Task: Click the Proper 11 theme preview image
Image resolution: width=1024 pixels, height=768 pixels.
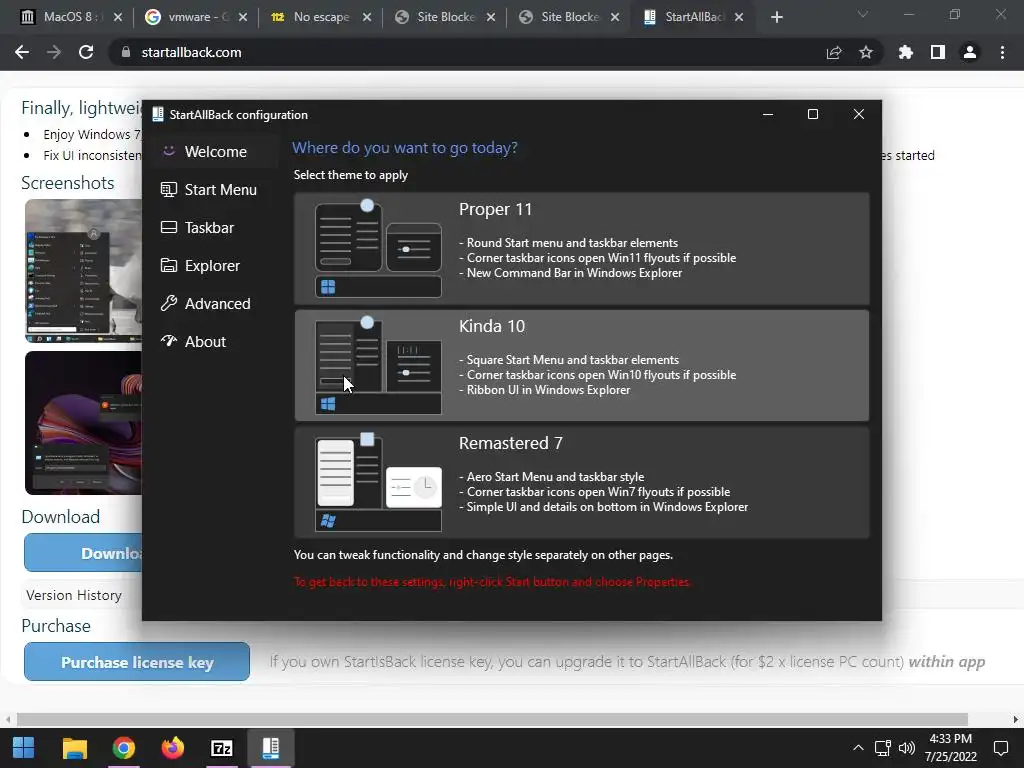Action: coord(378,249)
